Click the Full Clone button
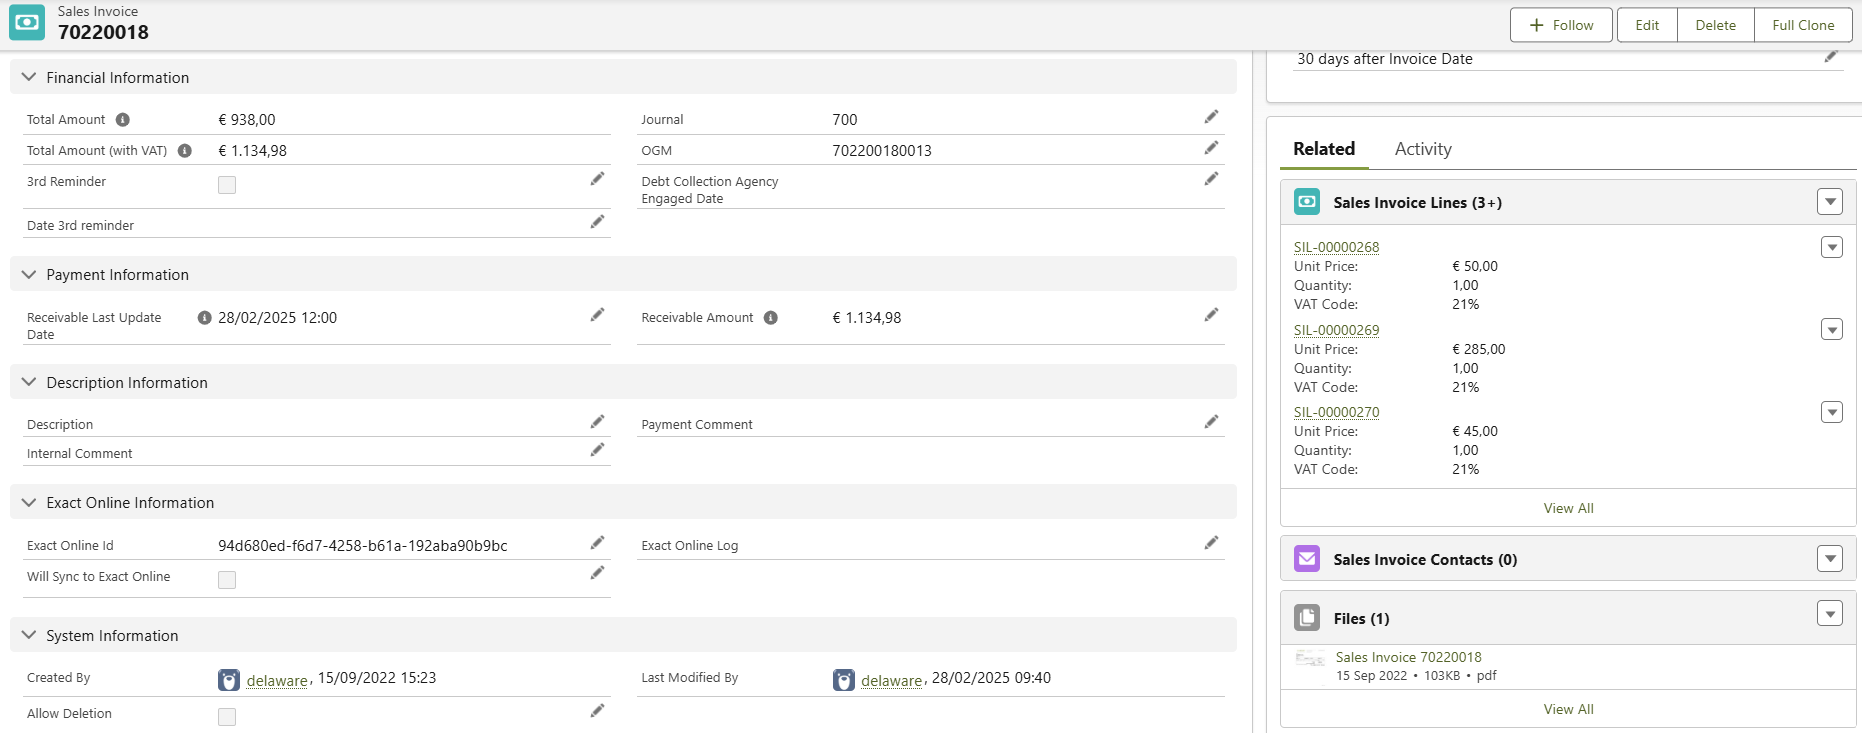The width and height of the screenshot is (1862, 733). (x=1802, y=25)
